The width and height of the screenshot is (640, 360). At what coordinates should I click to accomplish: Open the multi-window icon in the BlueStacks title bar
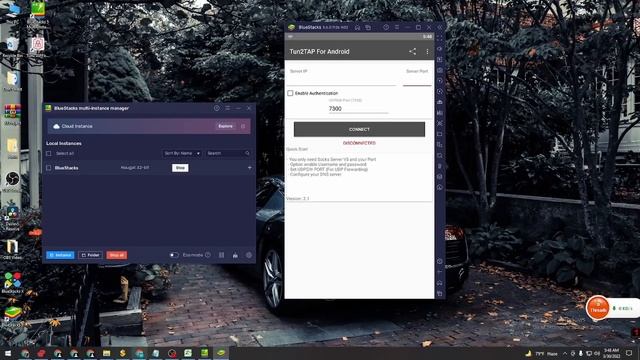368,27
